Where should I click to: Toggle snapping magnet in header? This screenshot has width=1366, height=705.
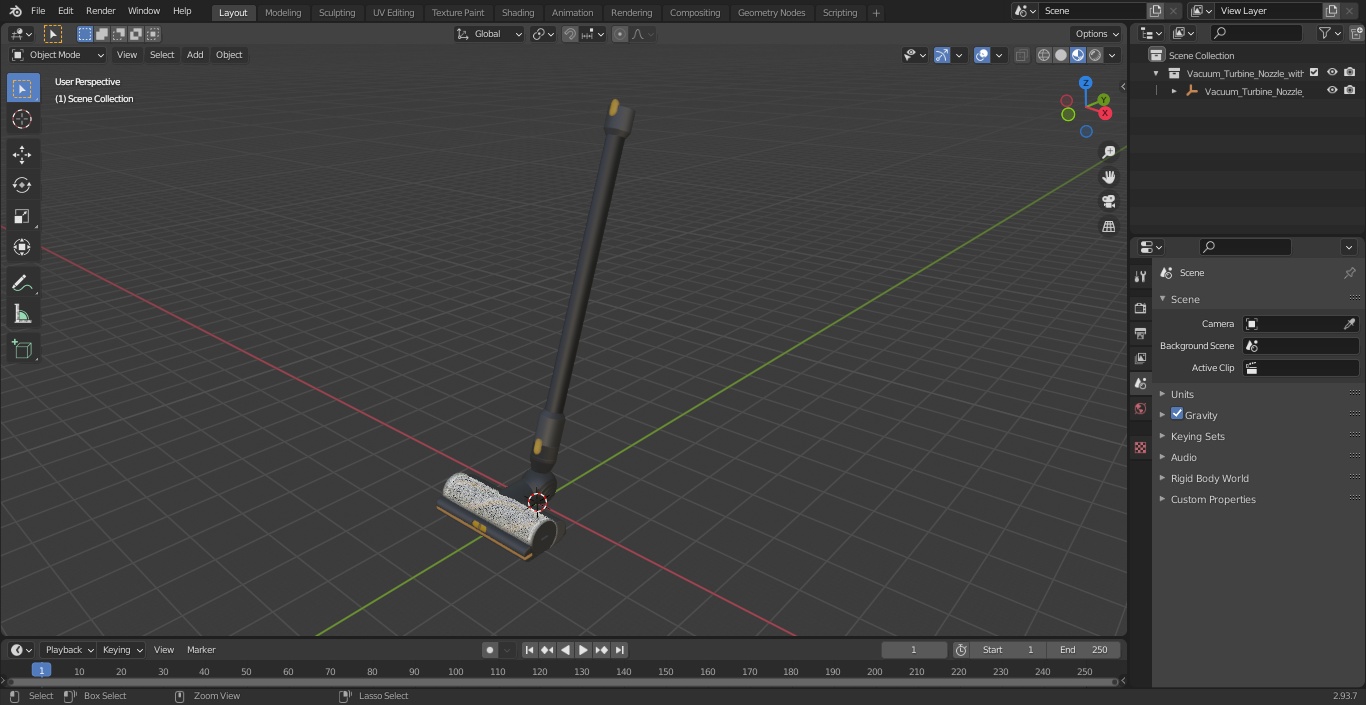[570, 34]
